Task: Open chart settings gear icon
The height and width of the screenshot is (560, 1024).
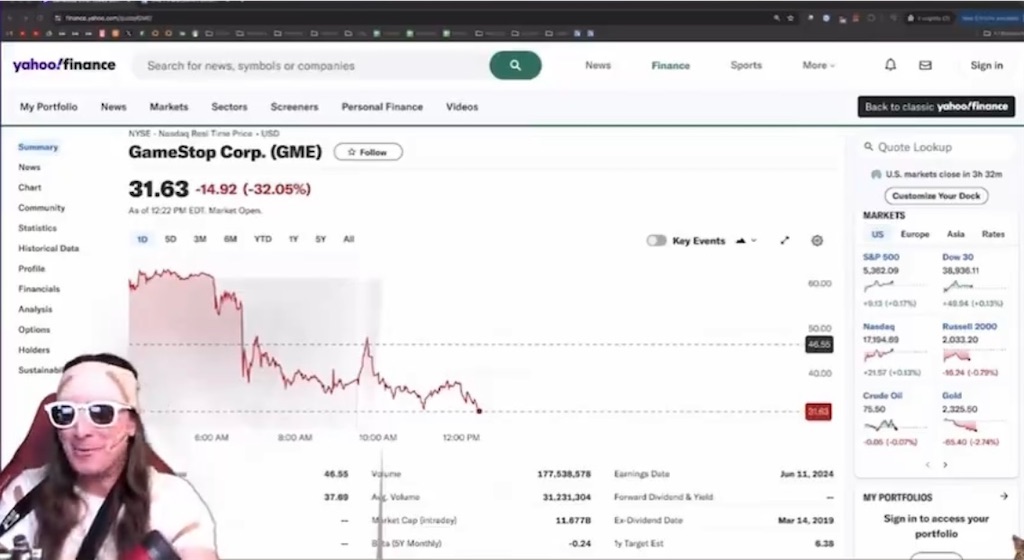Action: click(x=817, y=240)
